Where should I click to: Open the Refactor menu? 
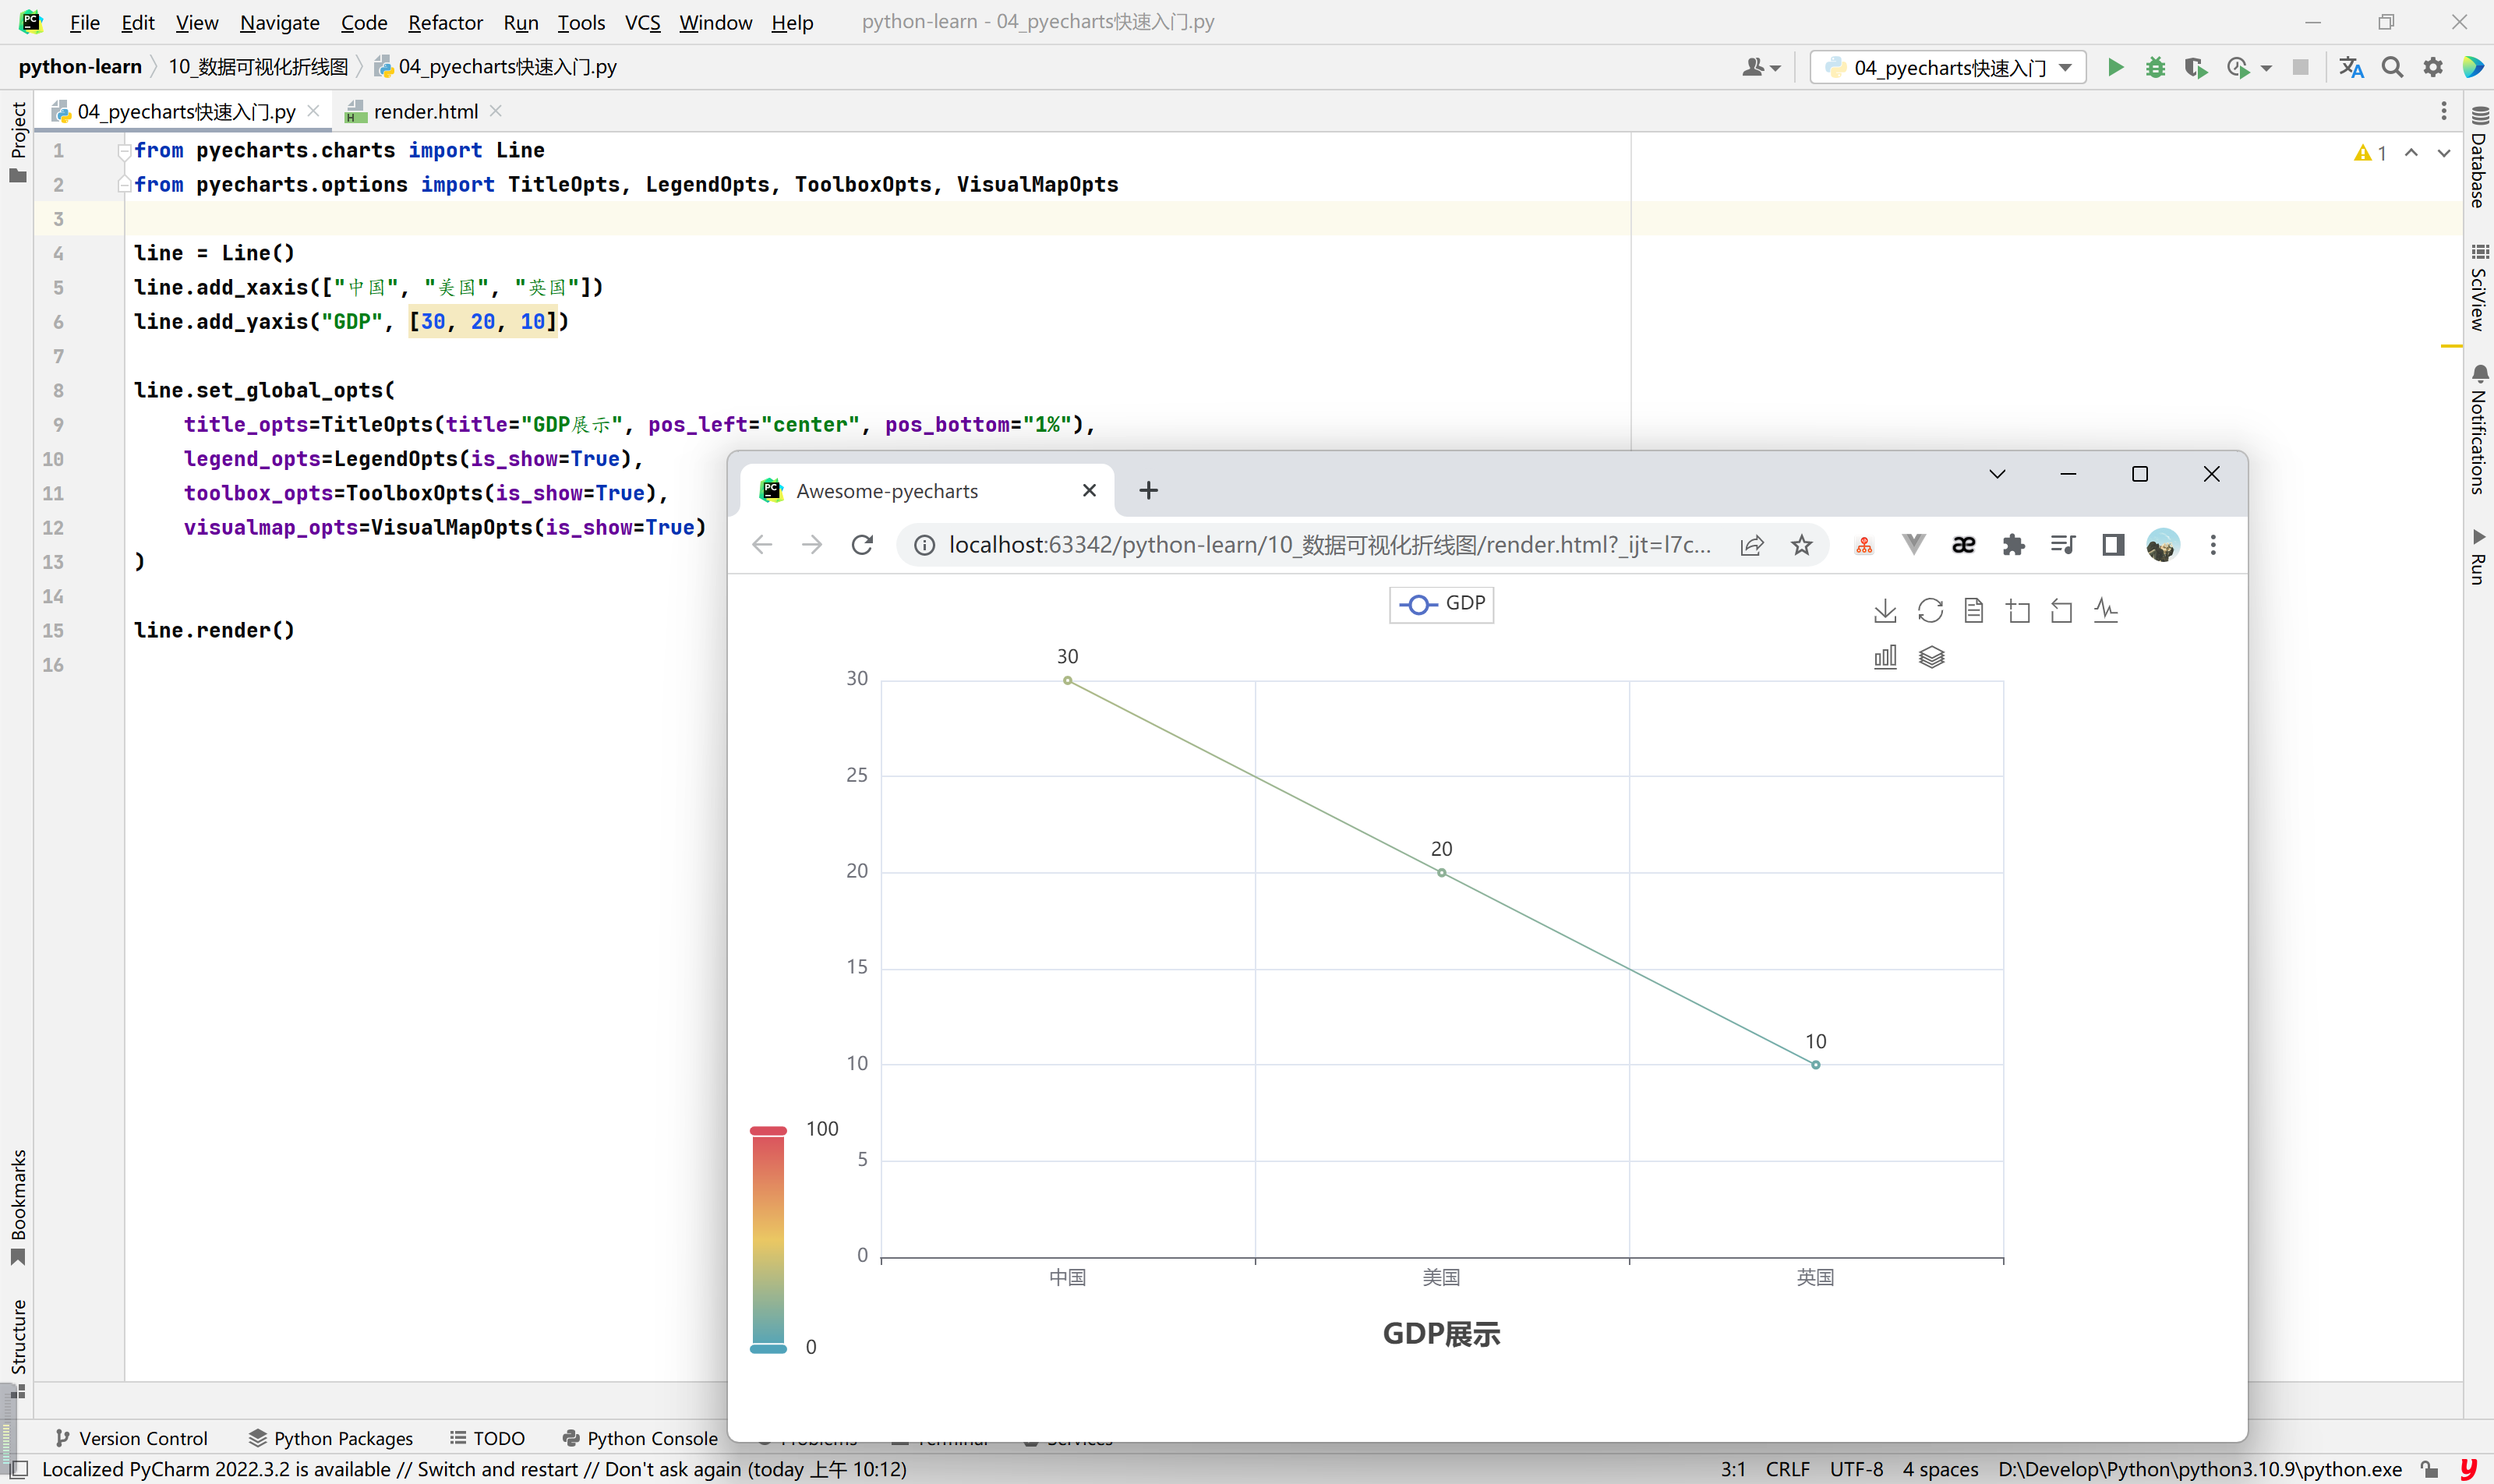[445, 22]
